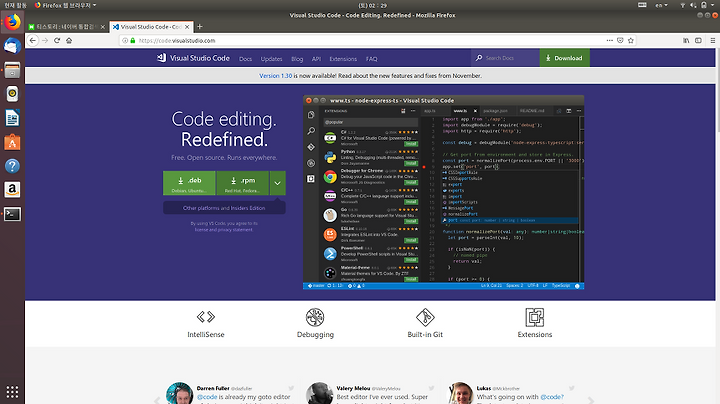
Task: Open the Docs navigation item
Action: tap(245, 59)
